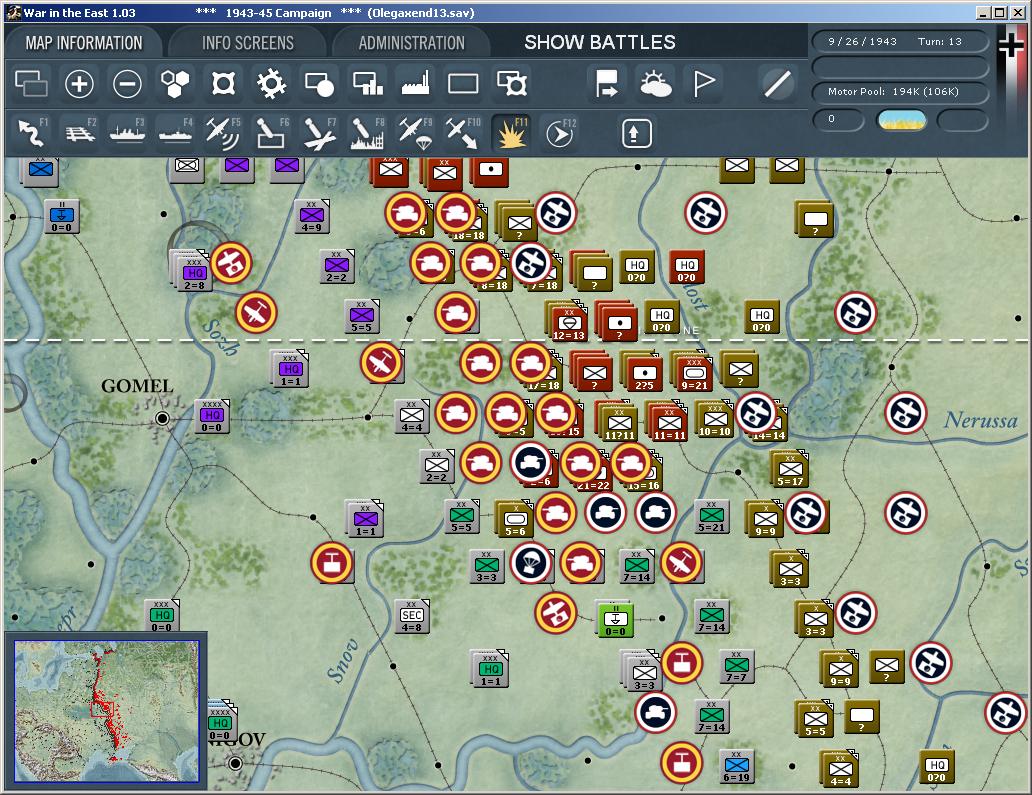Open preferences with the gear icon
The image size is (1032, 795).
tap(271, 84)
